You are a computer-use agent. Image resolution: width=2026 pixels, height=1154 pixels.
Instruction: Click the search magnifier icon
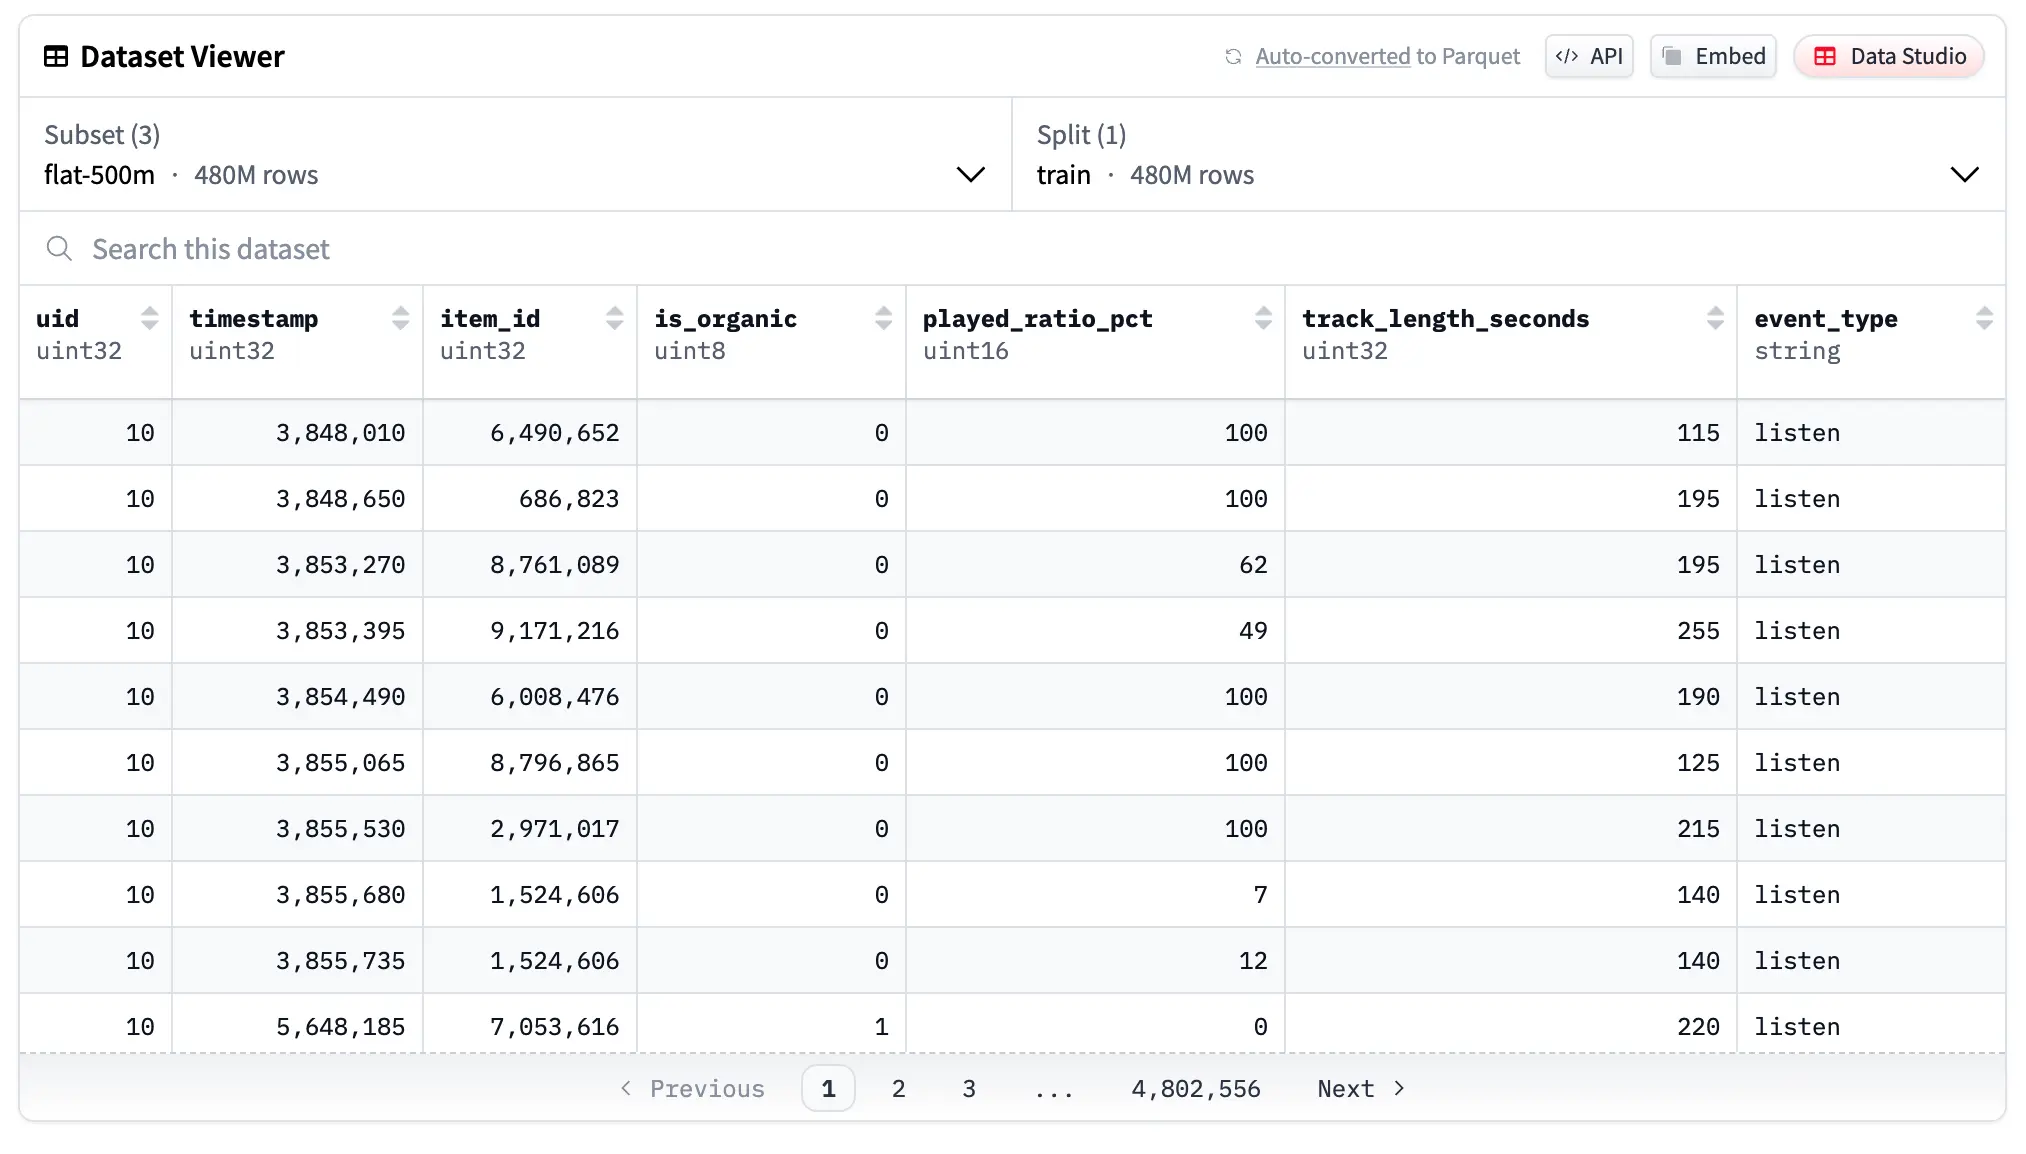pyautogui.click(x=59, y=248)
